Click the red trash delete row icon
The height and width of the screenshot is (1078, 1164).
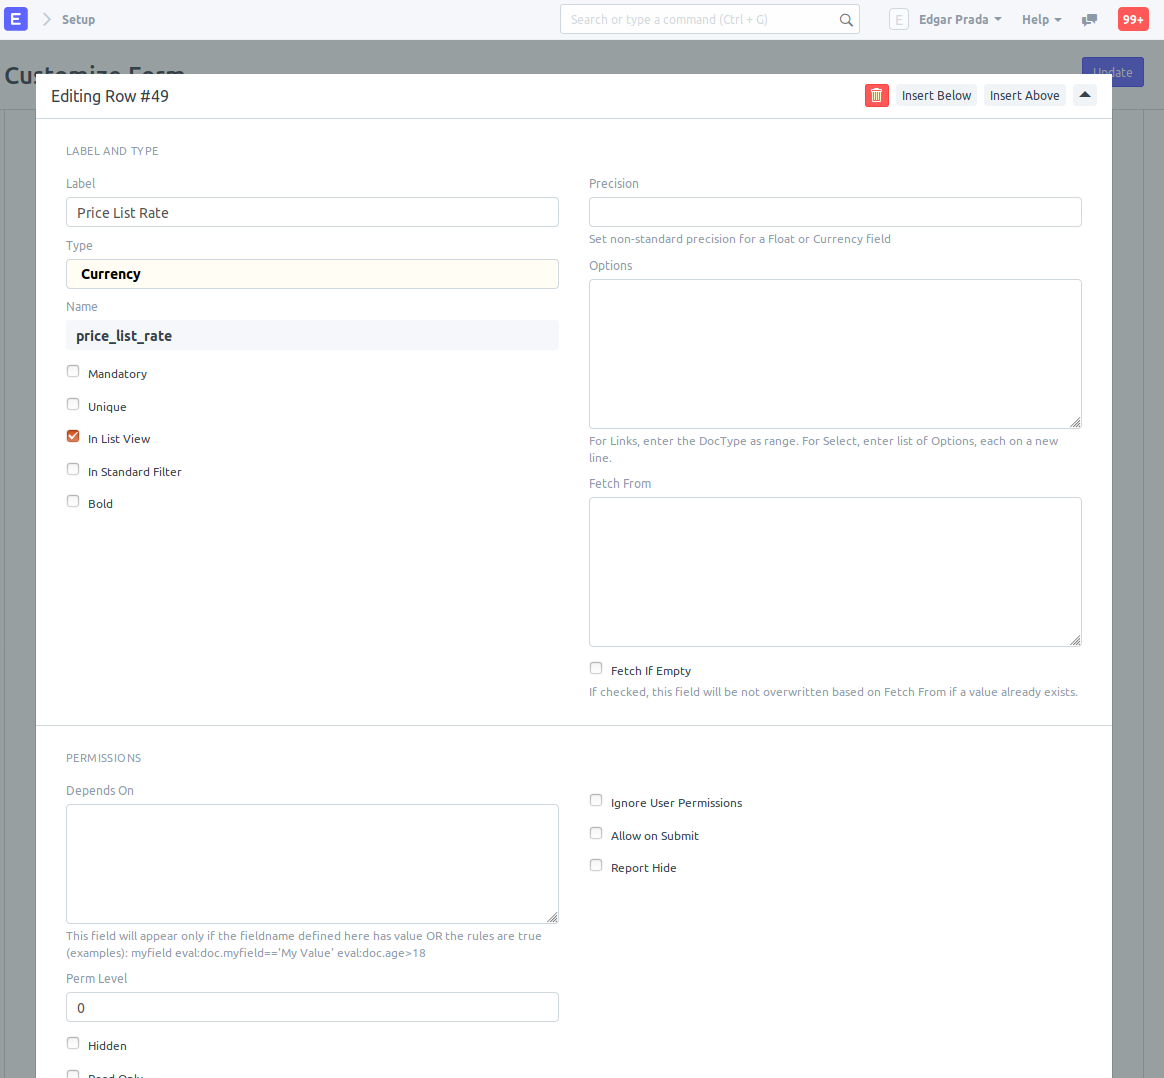click(x=876, y=95)
